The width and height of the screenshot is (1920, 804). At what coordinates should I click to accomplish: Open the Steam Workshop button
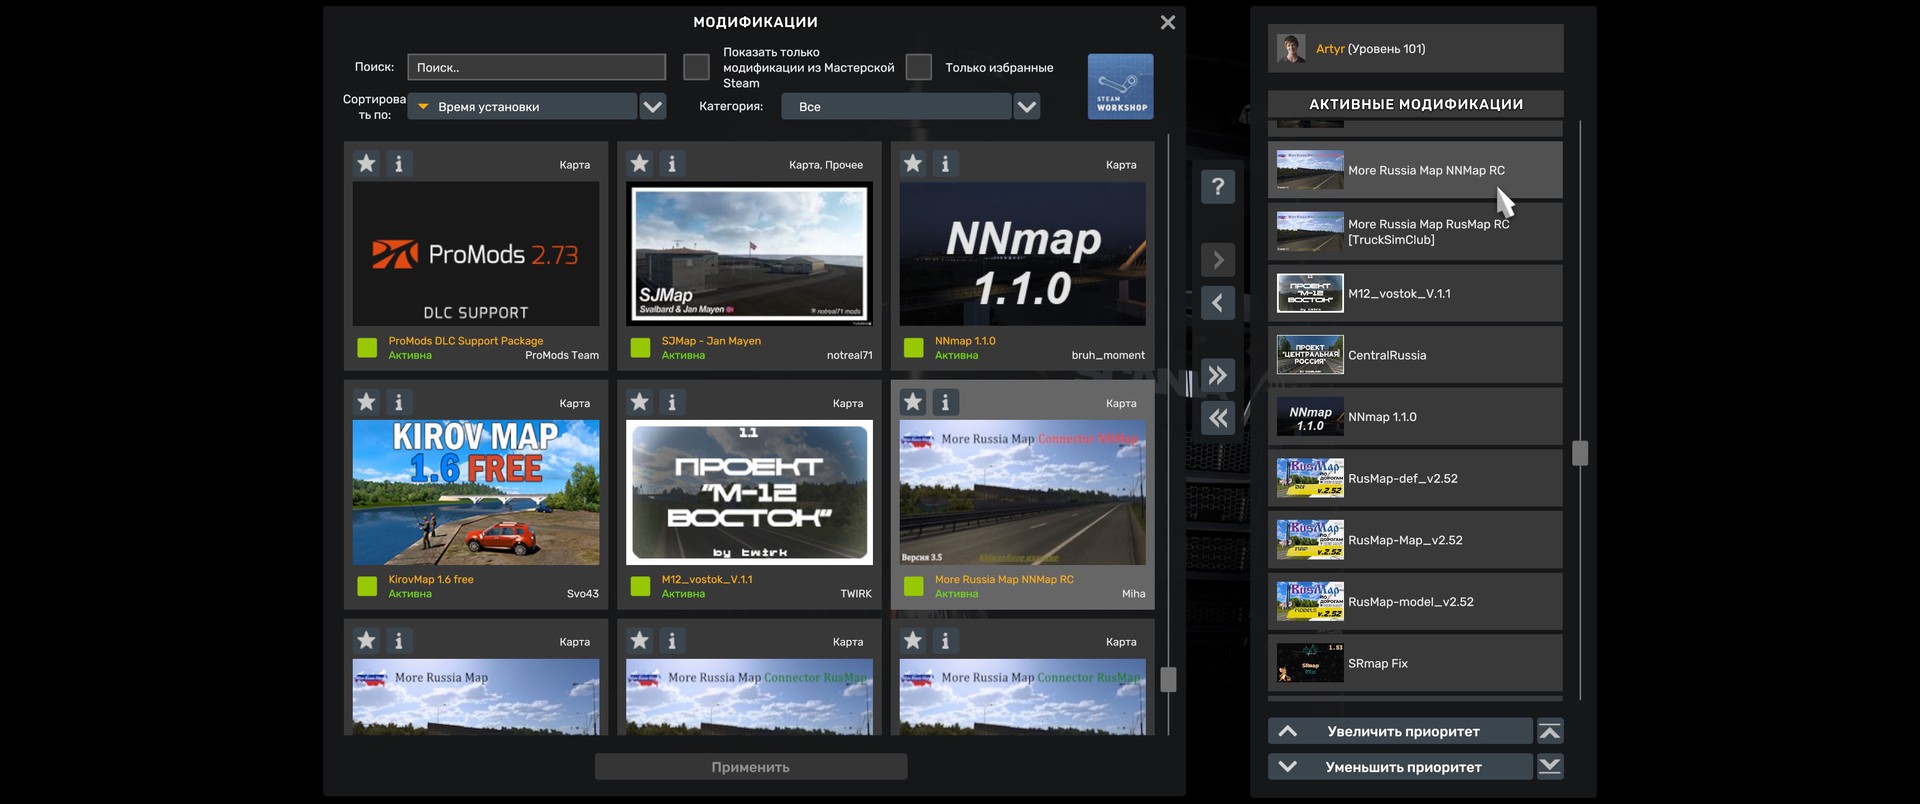(1120, 87)
